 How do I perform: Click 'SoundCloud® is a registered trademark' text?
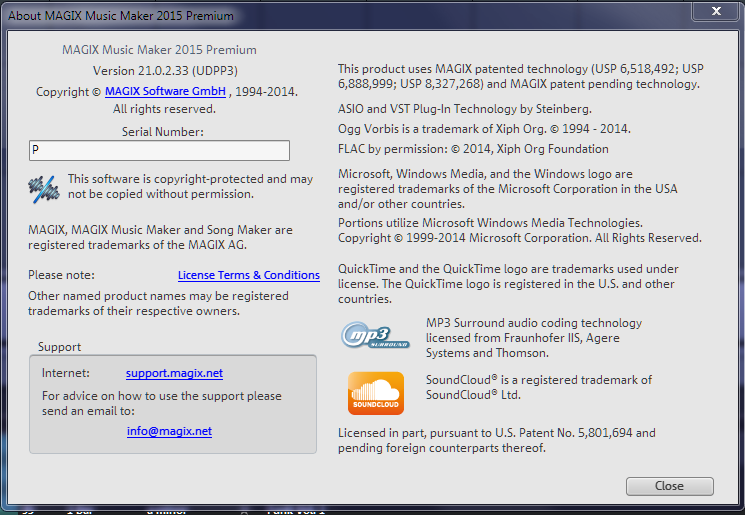point(539,387)
